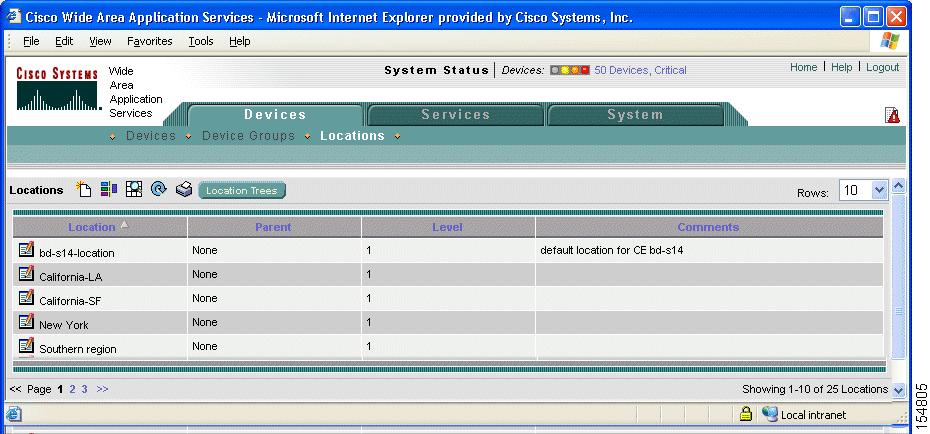
Task: Click the blue Refresh table icon
Action: [159, 189]
